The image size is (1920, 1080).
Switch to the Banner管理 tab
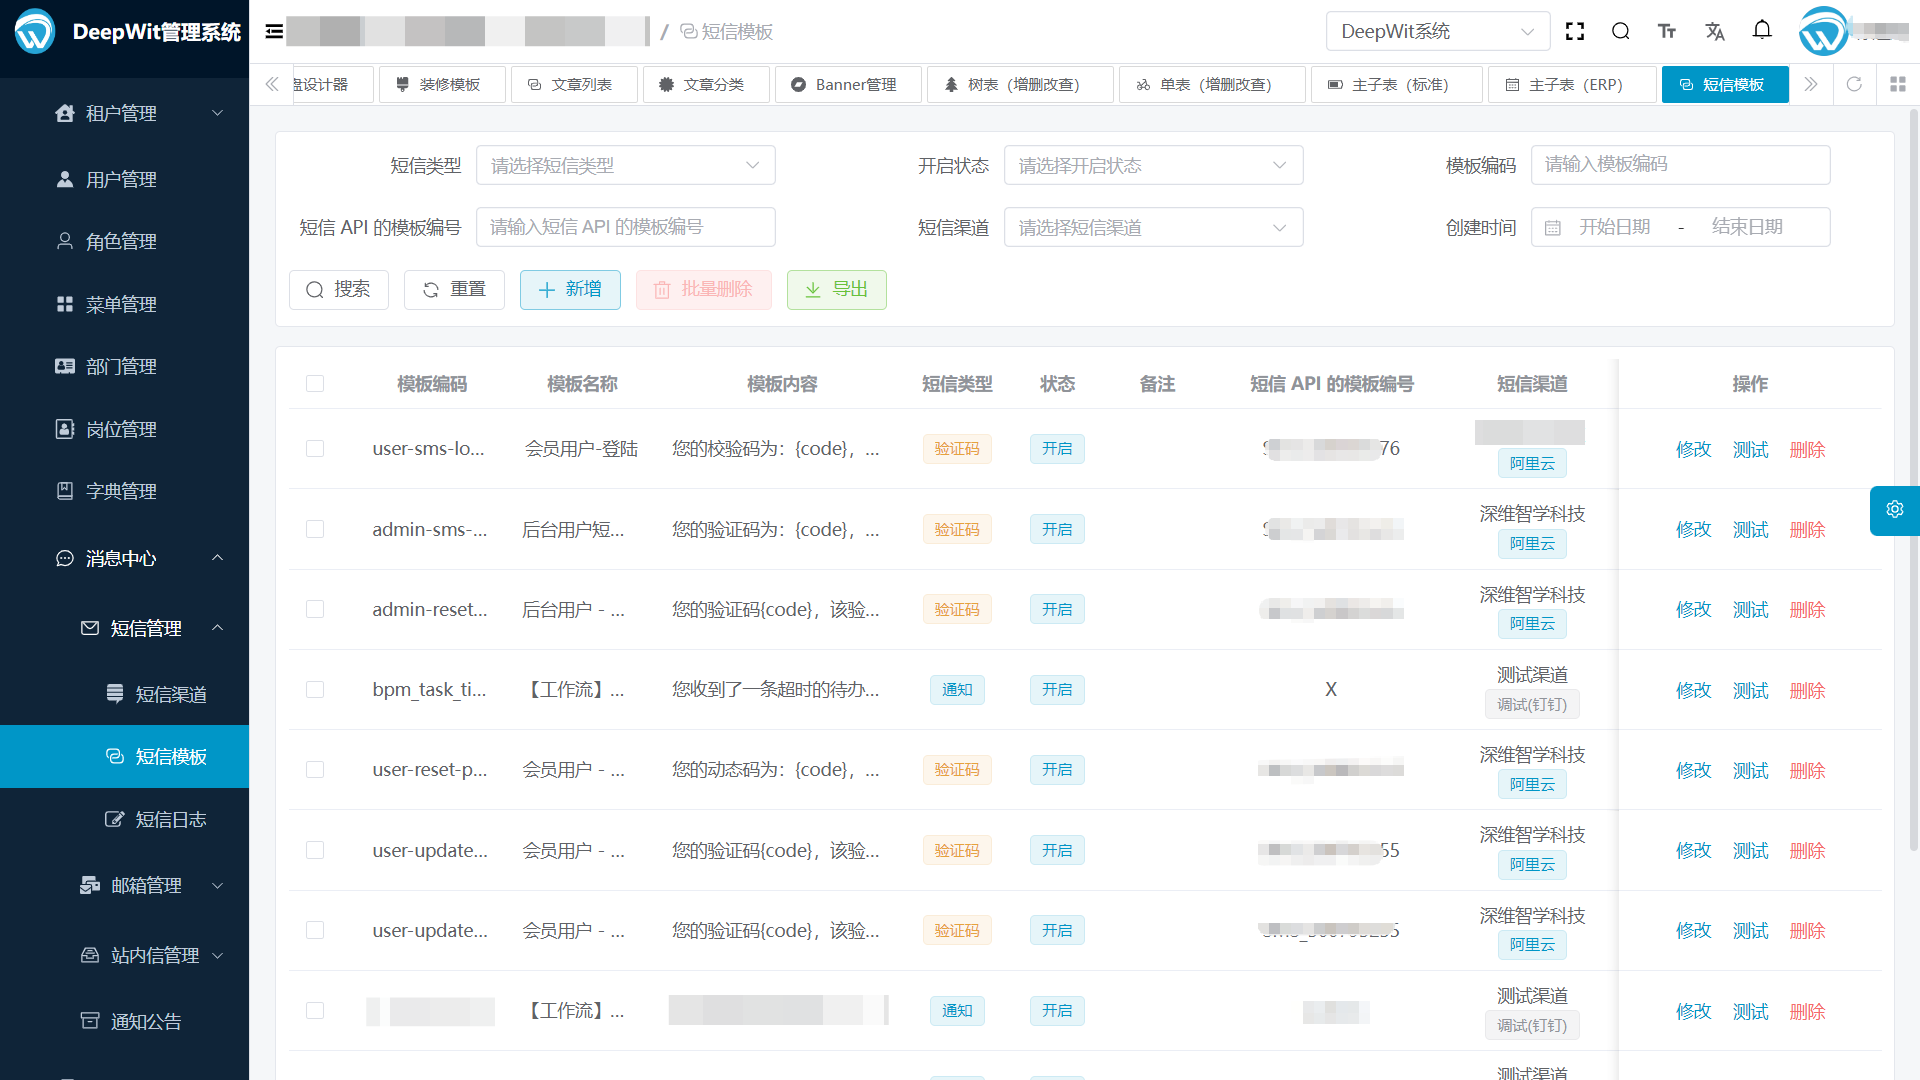[848, 84]
